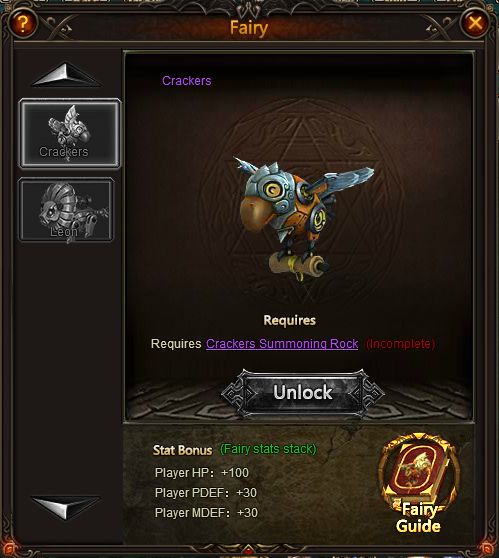The image size is (499, 558).
Task: Click the down arrow below fairy list
Action: pos(66,507)
